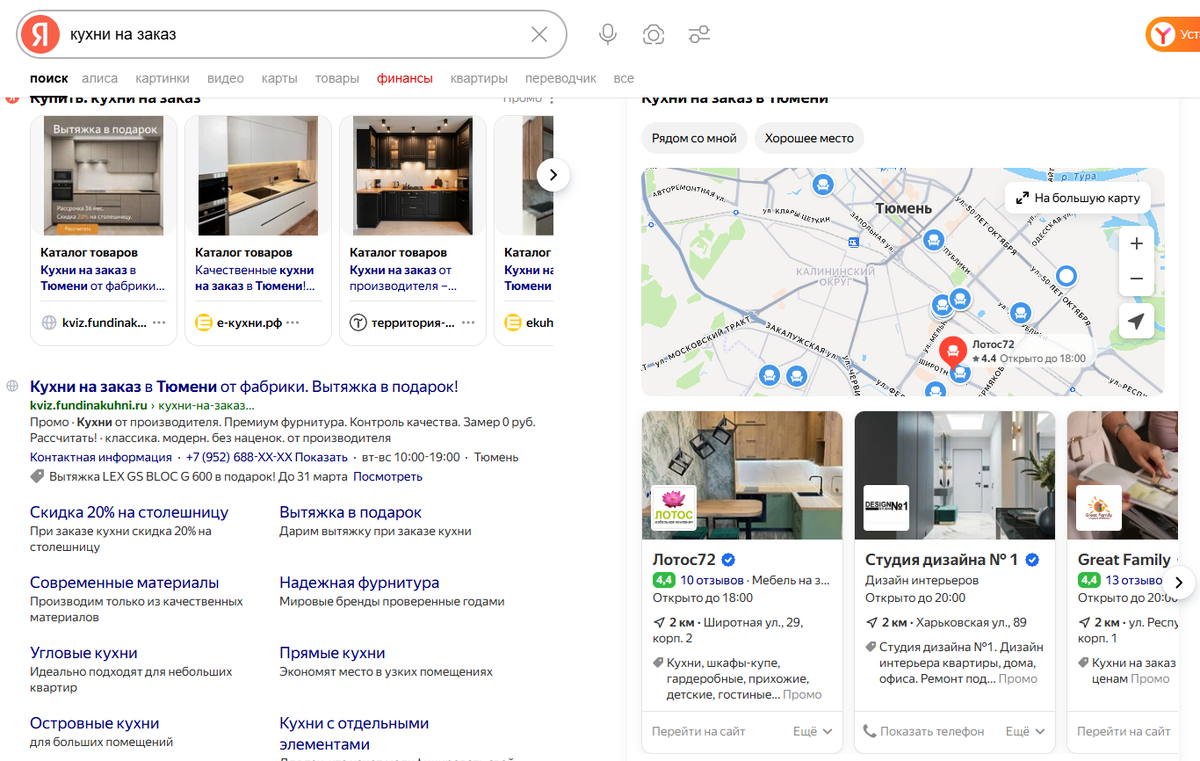Switch to the видео tab
Screen dimensions: 1200x761
point(226,78)
